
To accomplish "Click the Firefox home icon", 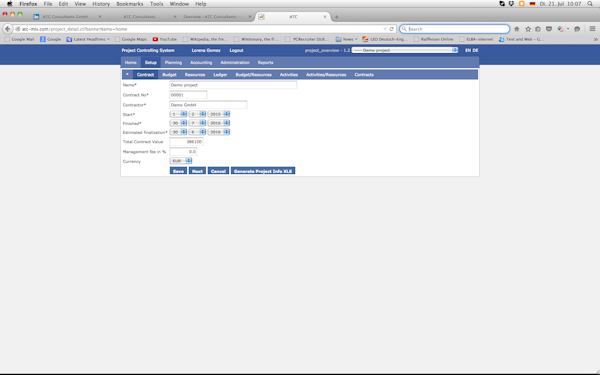I will tap(517, 29).
